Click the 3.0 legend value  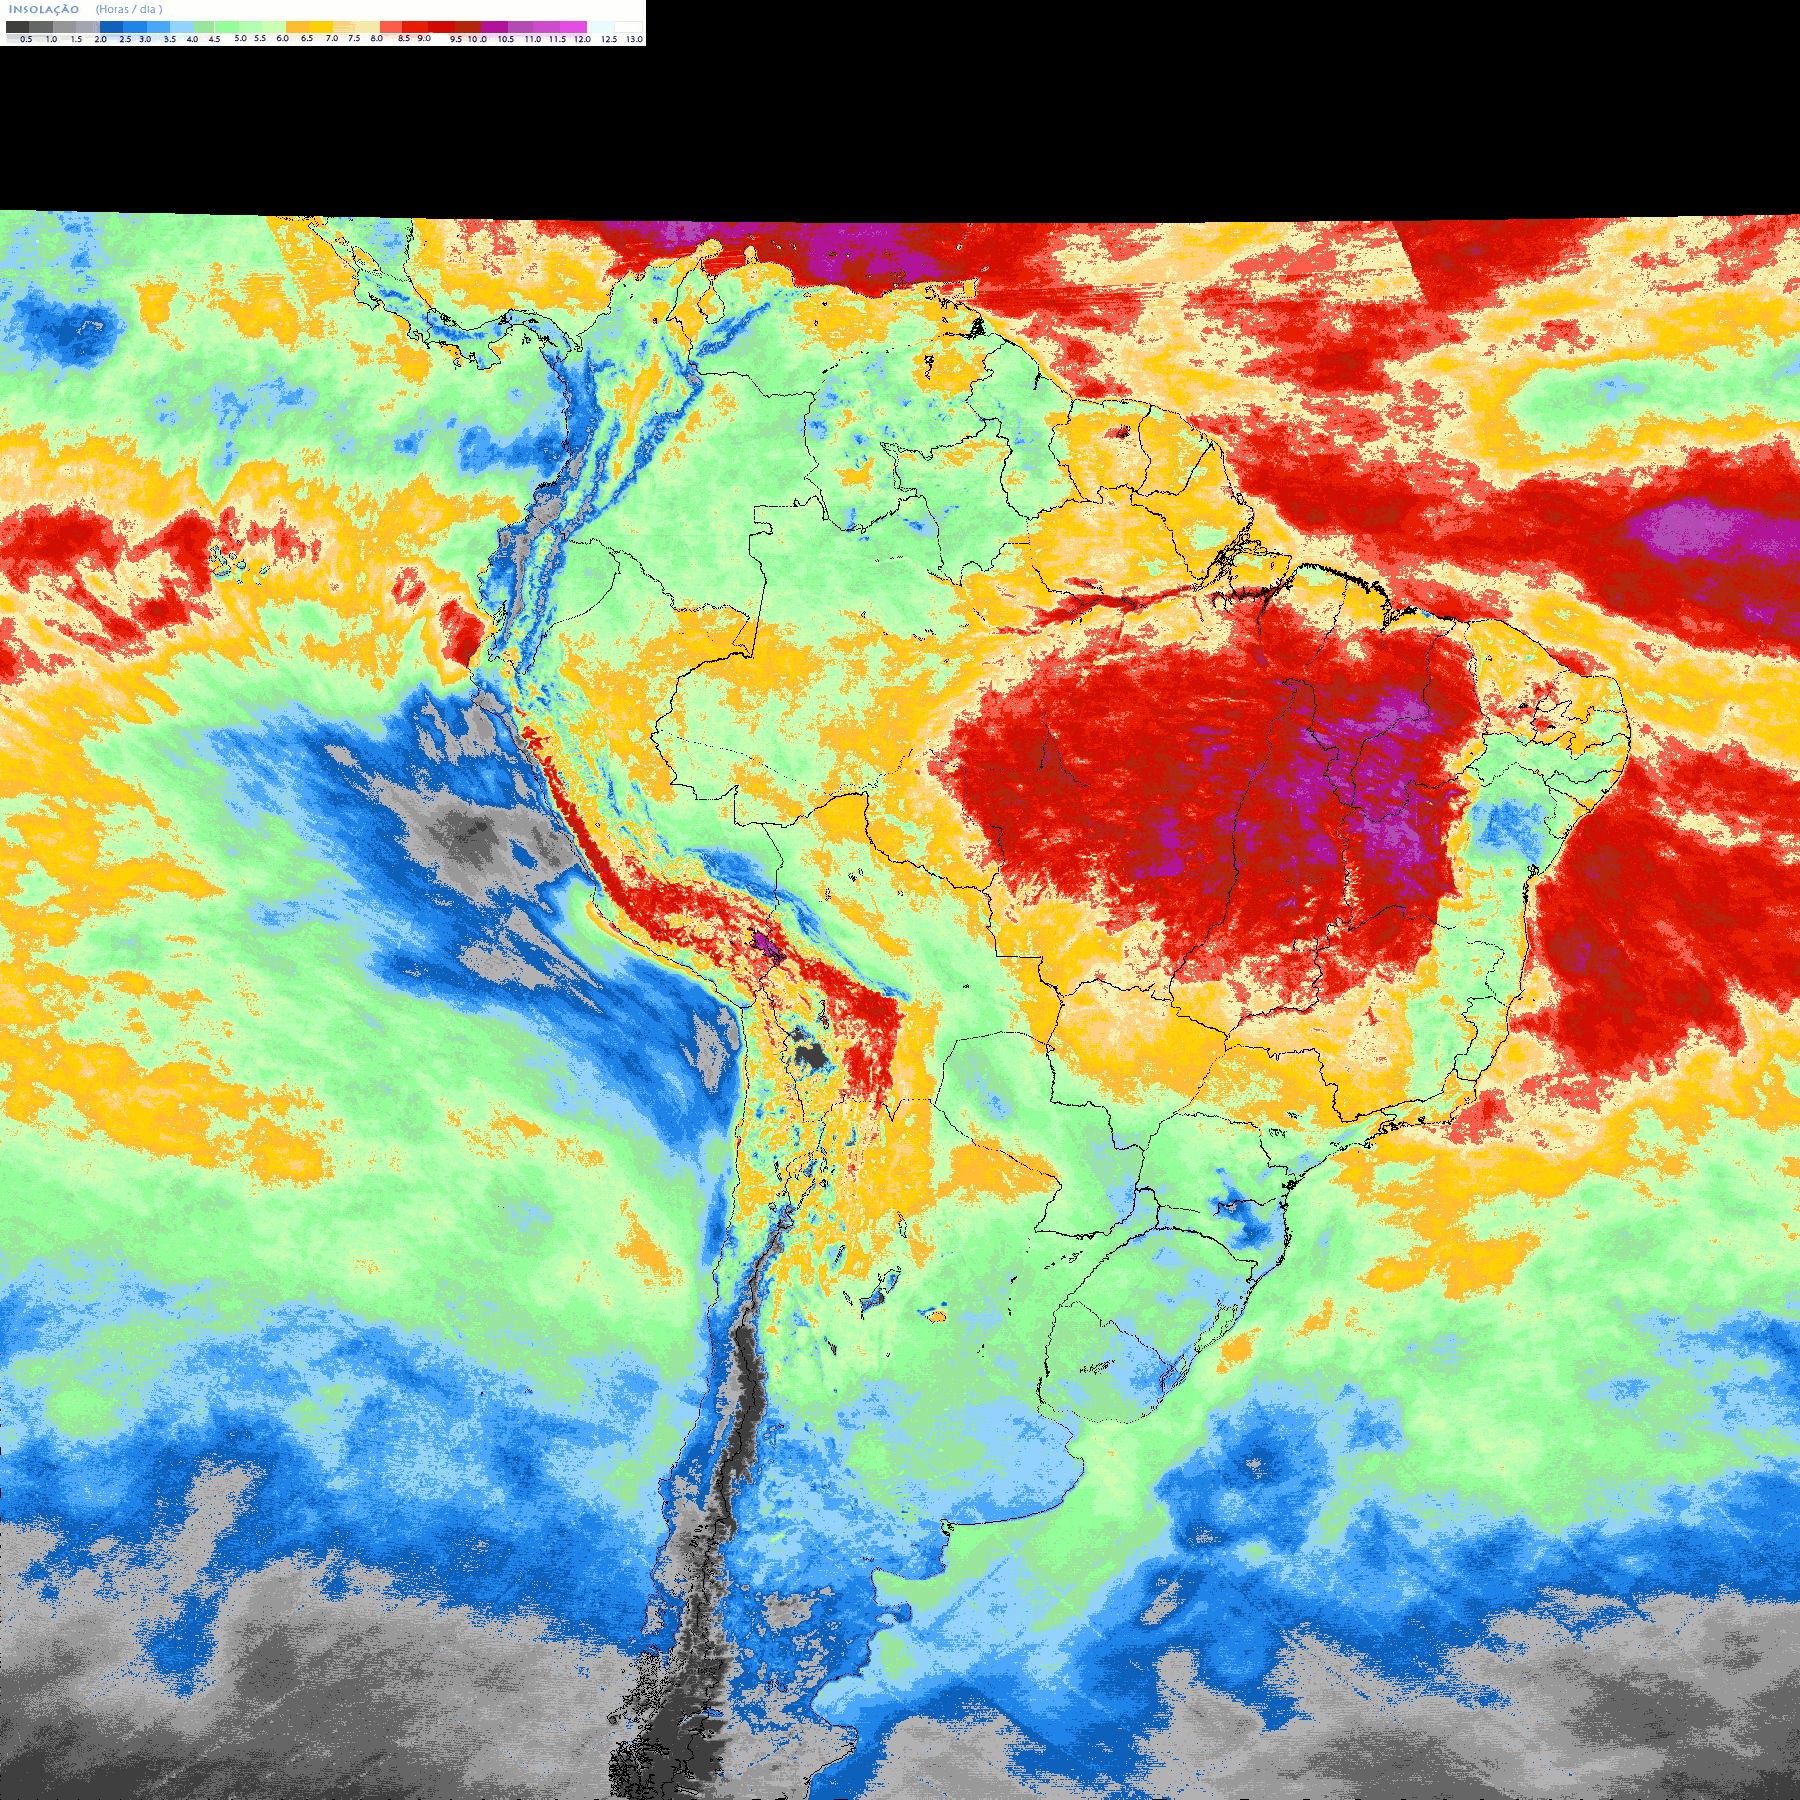(145, 39)
